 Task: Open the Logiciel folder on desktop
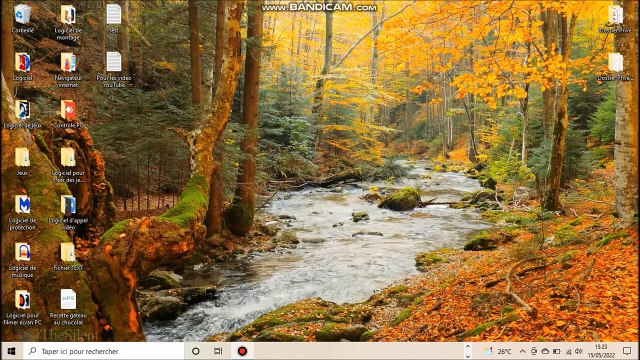tap(22, 66)
